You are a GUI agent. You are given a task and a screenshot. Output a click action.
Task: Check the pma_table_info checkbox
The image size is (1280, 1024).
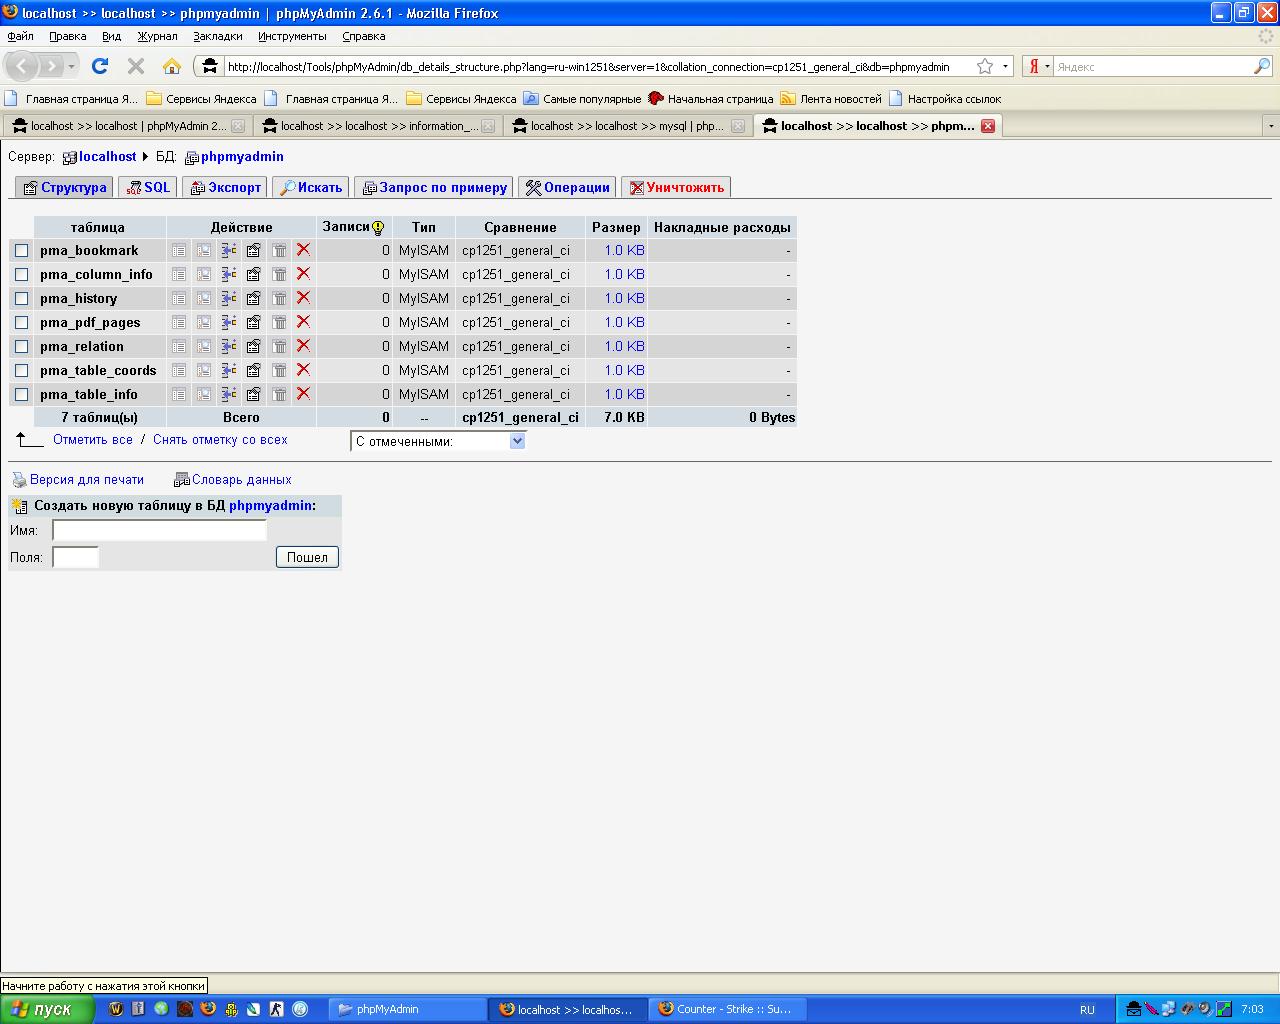click(x=22, y=395)
